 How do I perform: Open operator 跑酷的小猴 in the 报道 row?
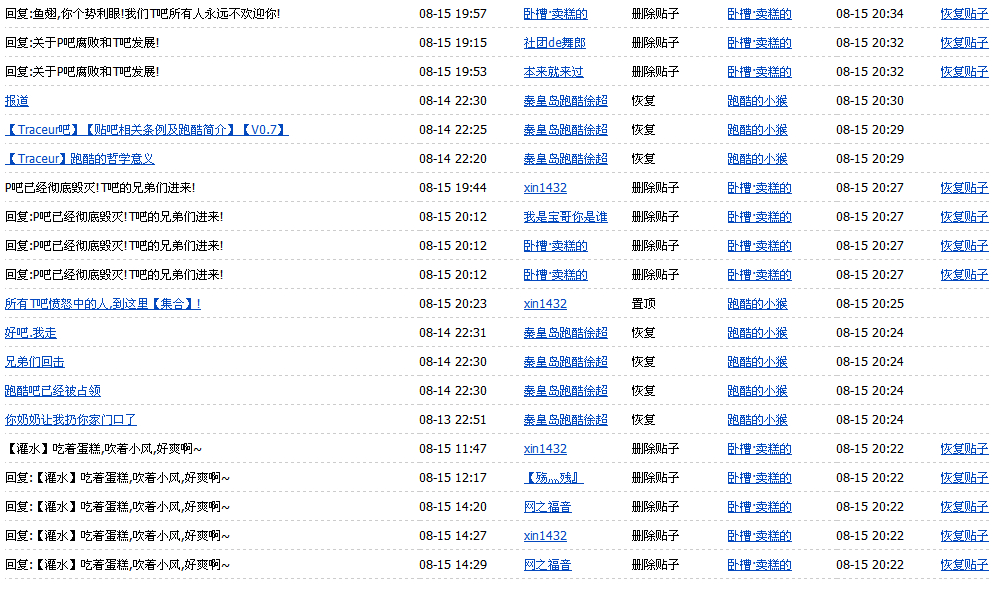(x=757, y=101)
